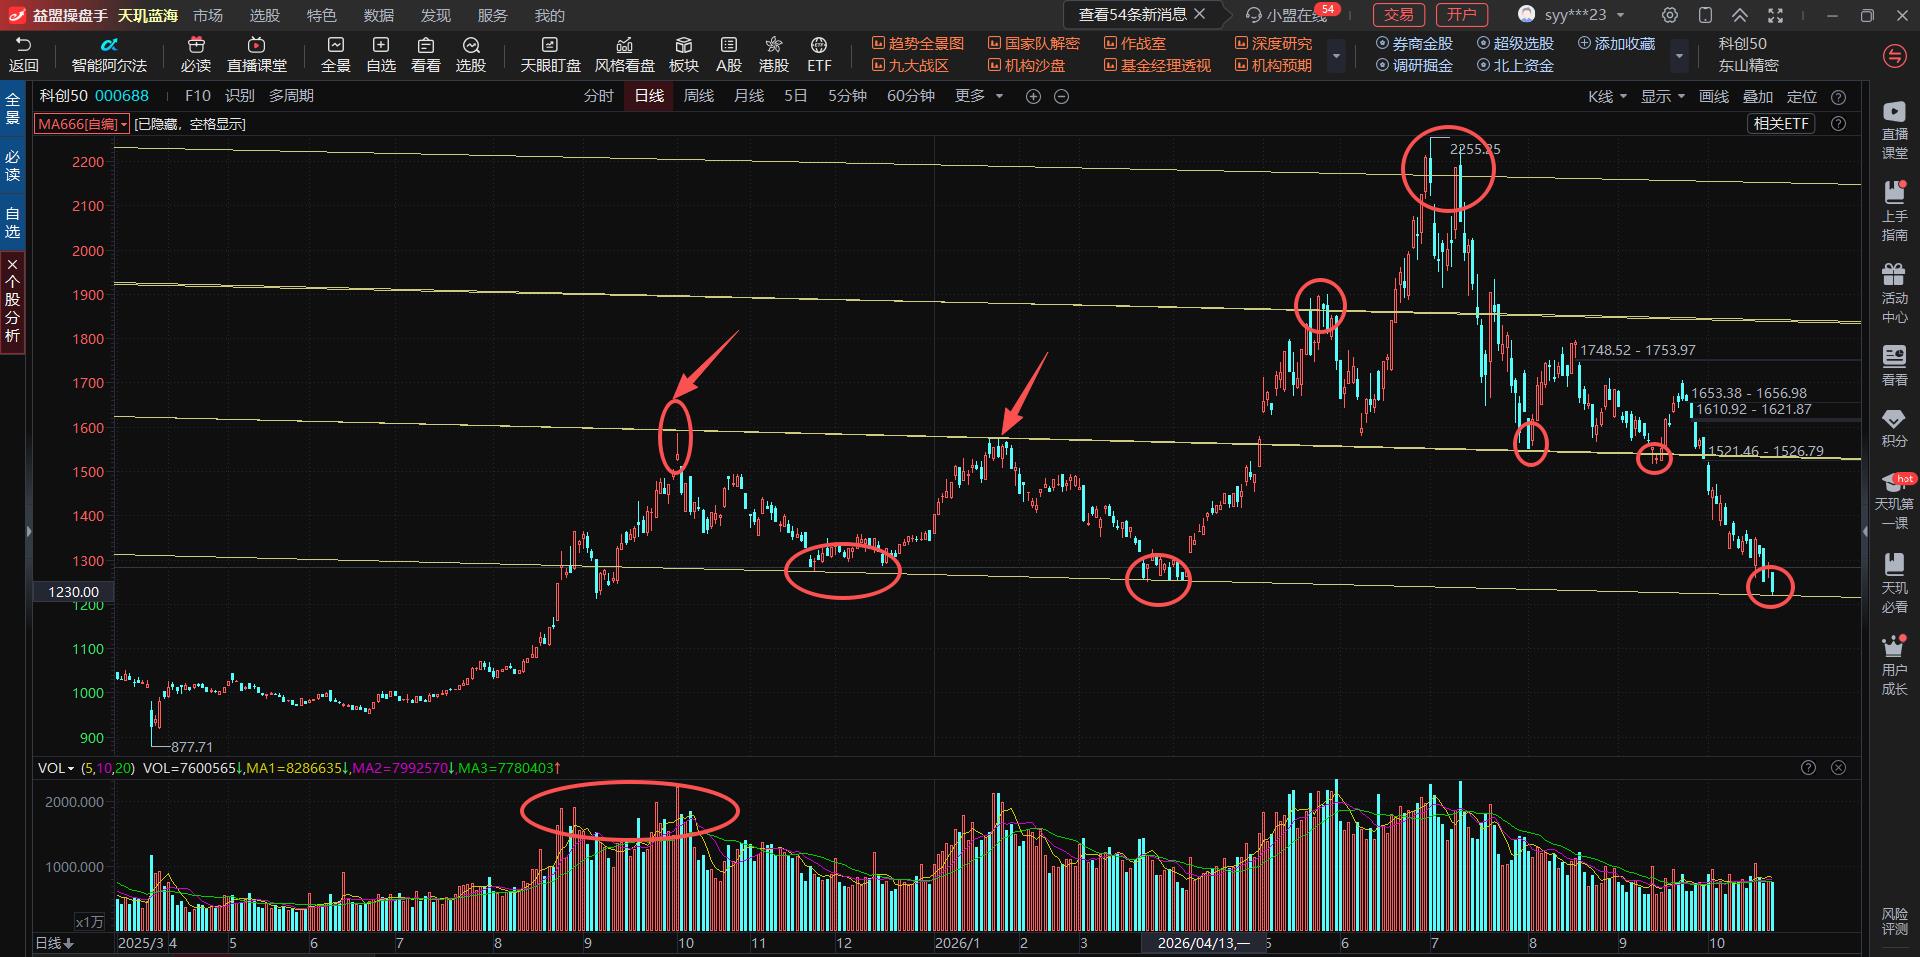This screenshot has height=957, width=1920.
Task: Open 活动中心 gift icon in sidebar
Action: pos(1894,293)
